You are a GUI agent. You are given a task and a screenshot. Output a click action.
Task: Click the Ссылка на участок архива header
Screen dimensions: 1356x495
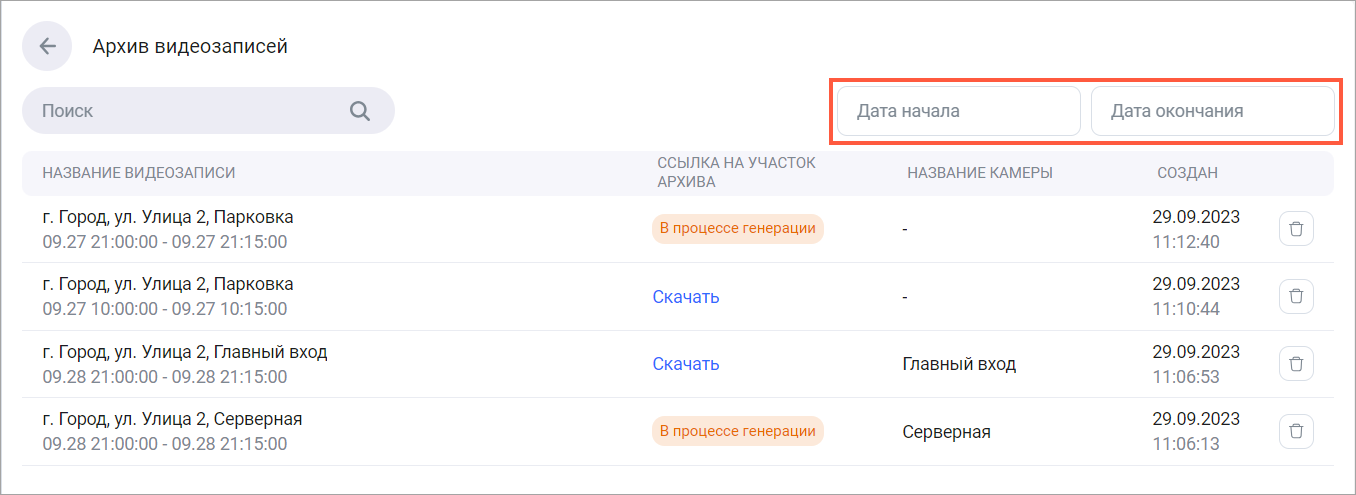(x=736, y=173)
